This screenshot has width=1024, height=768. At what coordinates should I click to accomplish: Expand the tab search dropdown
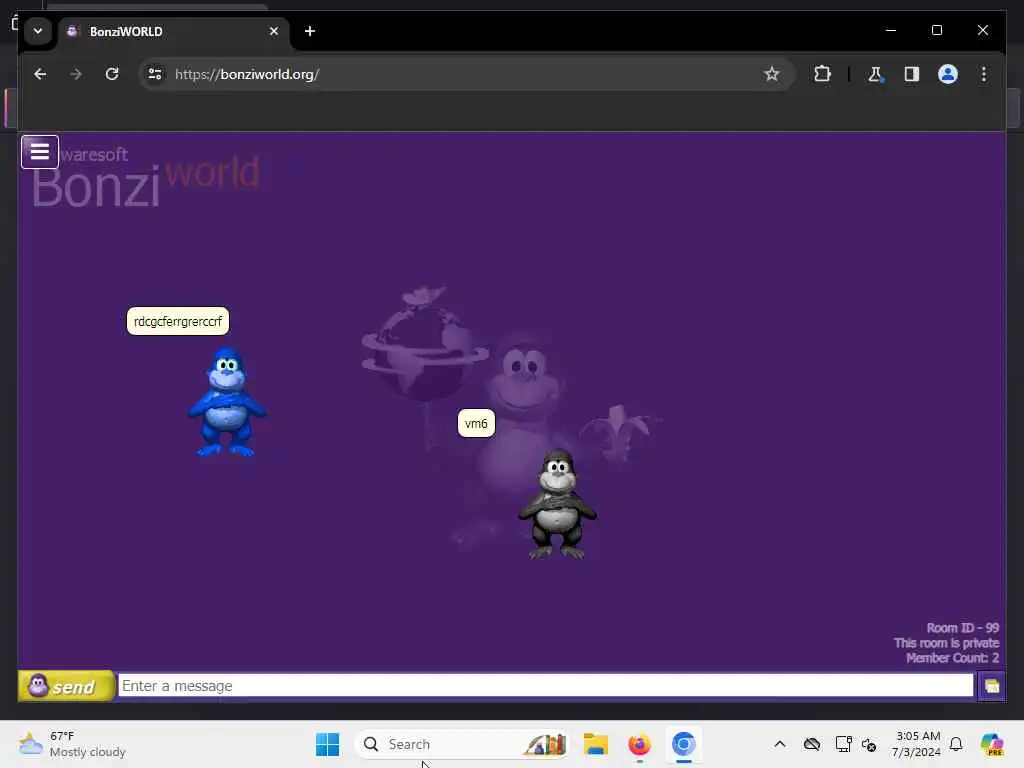coord(38,31)
